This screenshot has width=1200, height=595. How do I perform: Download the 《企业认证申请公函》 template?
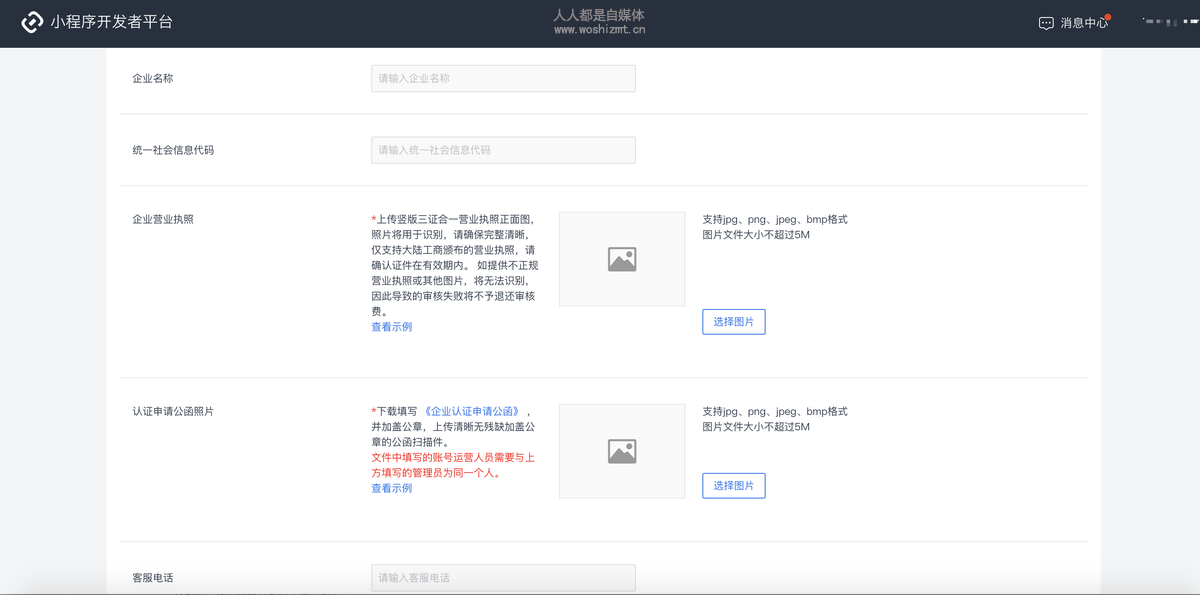click(472, 412)
